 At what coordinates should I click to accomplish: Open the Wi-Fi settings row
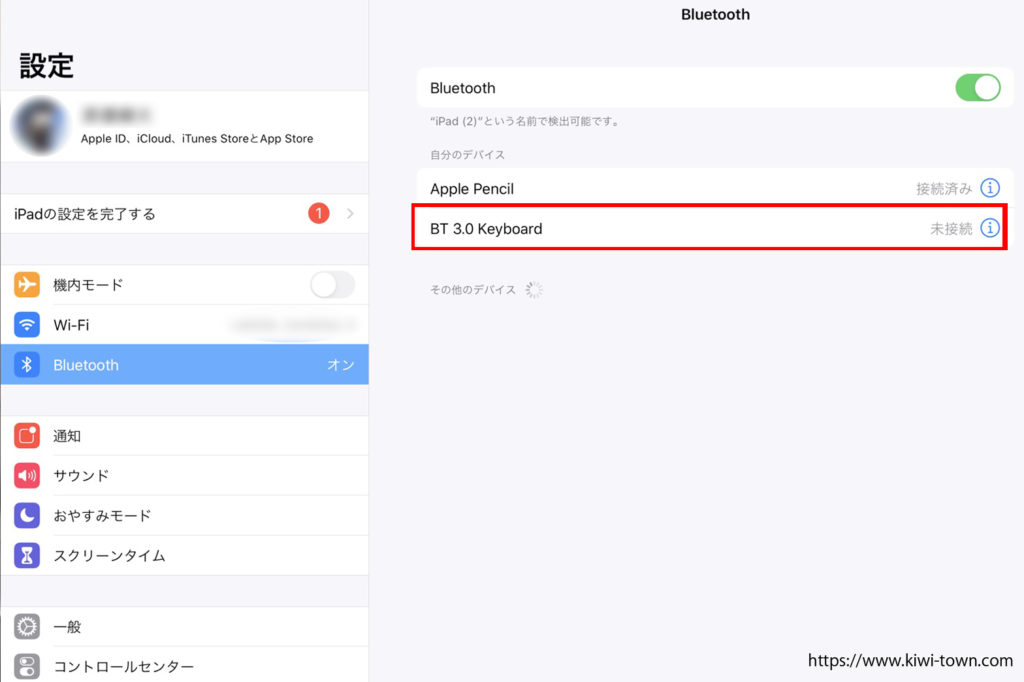[x=185, y=325]
